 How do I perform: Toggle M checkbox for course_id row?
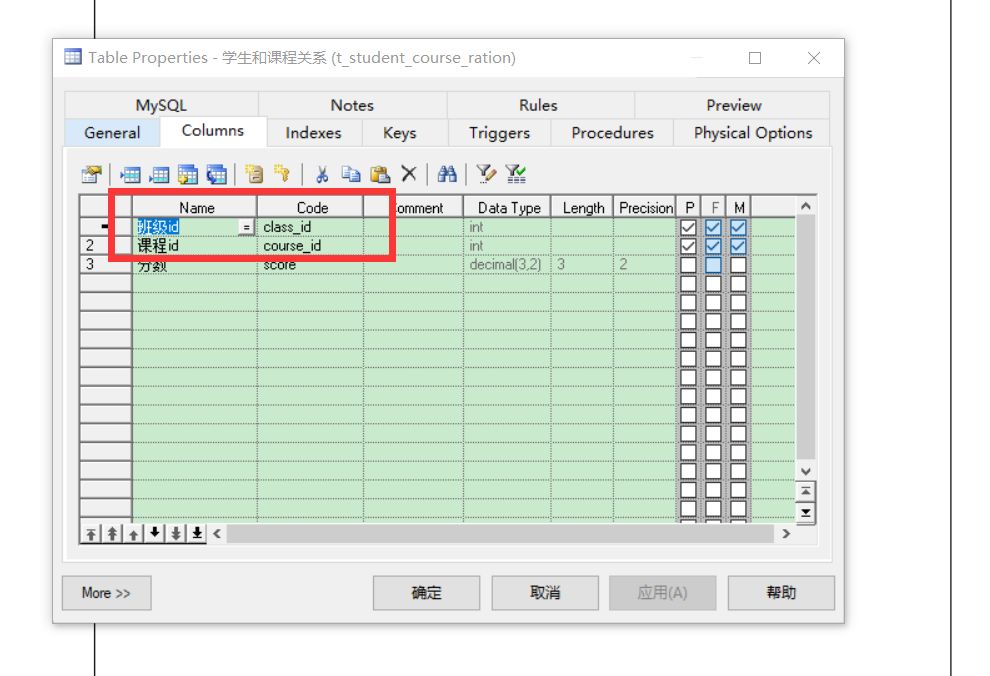738,246
